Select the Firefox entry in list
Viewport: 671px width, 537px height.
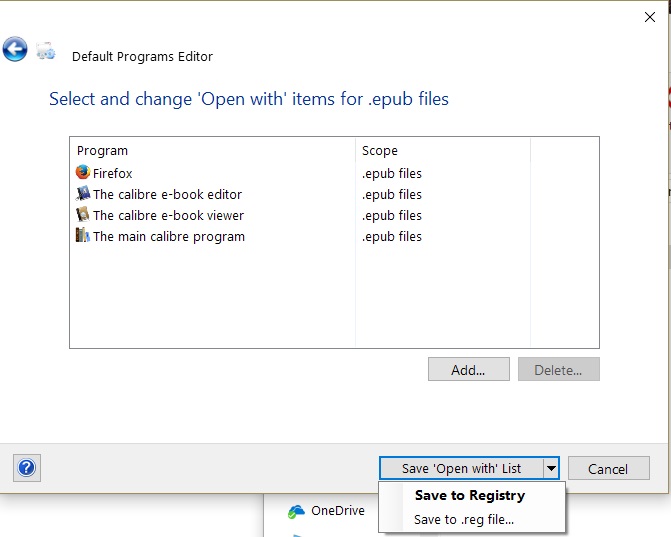[x=112, y=173]
